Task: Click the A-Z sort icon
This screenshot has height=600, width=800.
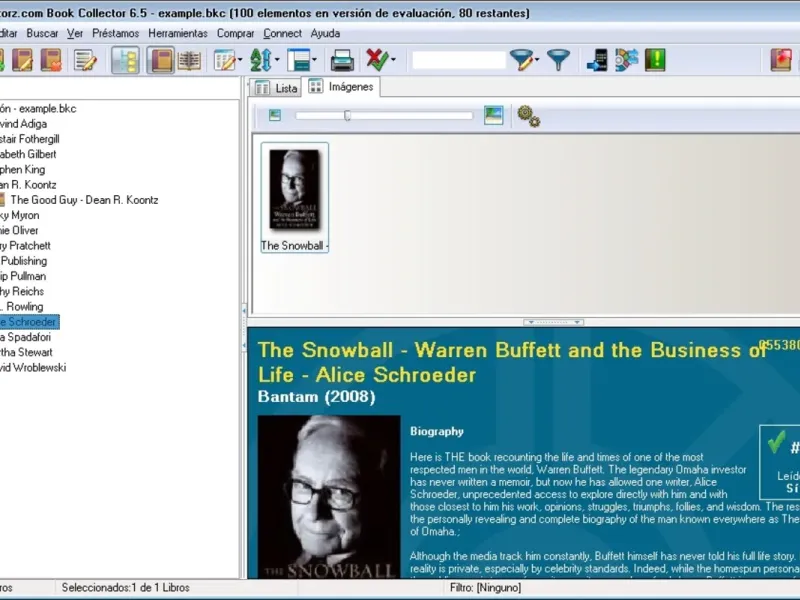Action: click(x=261, y=60)
